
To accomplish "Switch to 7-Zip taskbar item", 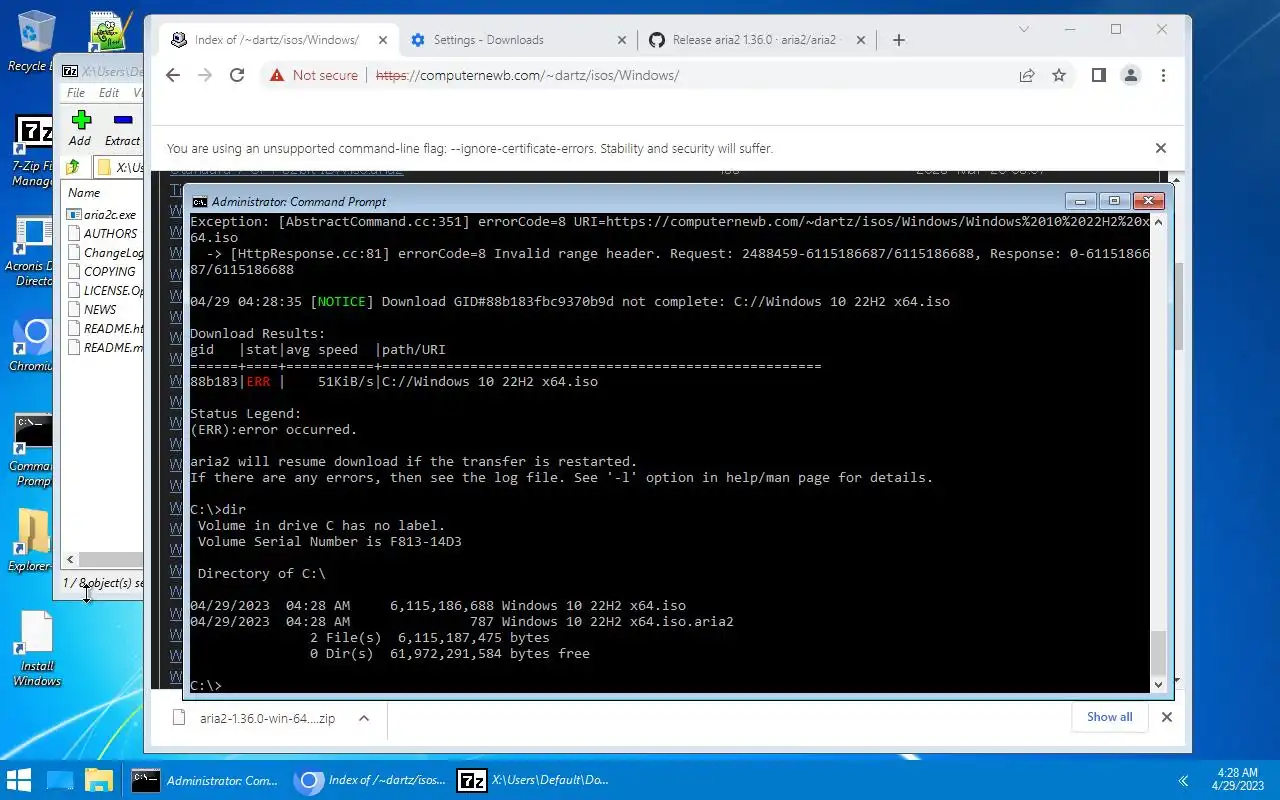I will click(532, 780).
